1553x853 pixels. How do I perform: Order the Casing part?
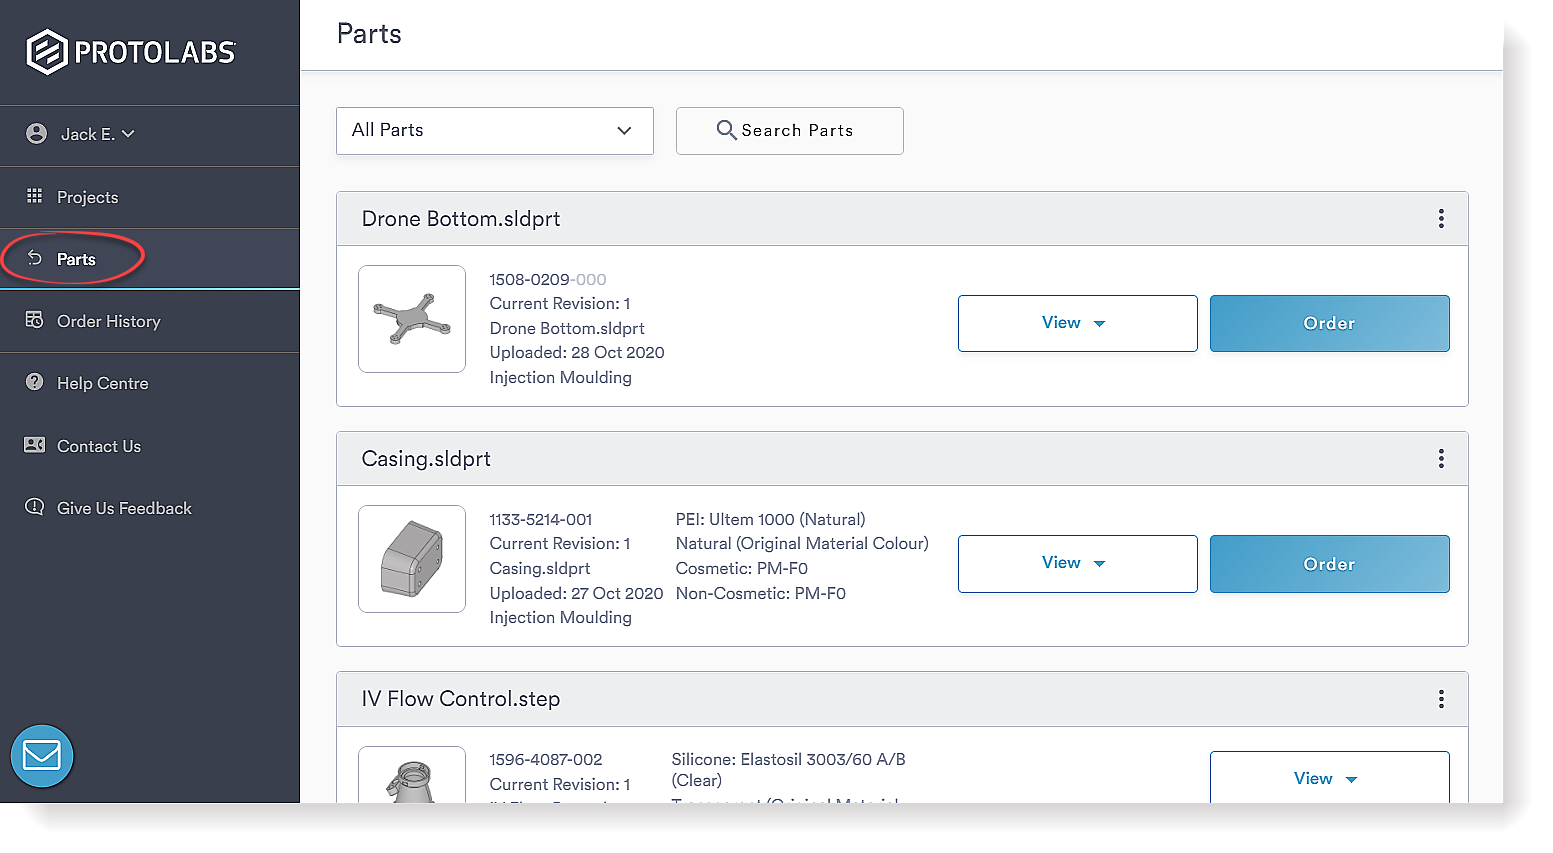click(1330, 564)
